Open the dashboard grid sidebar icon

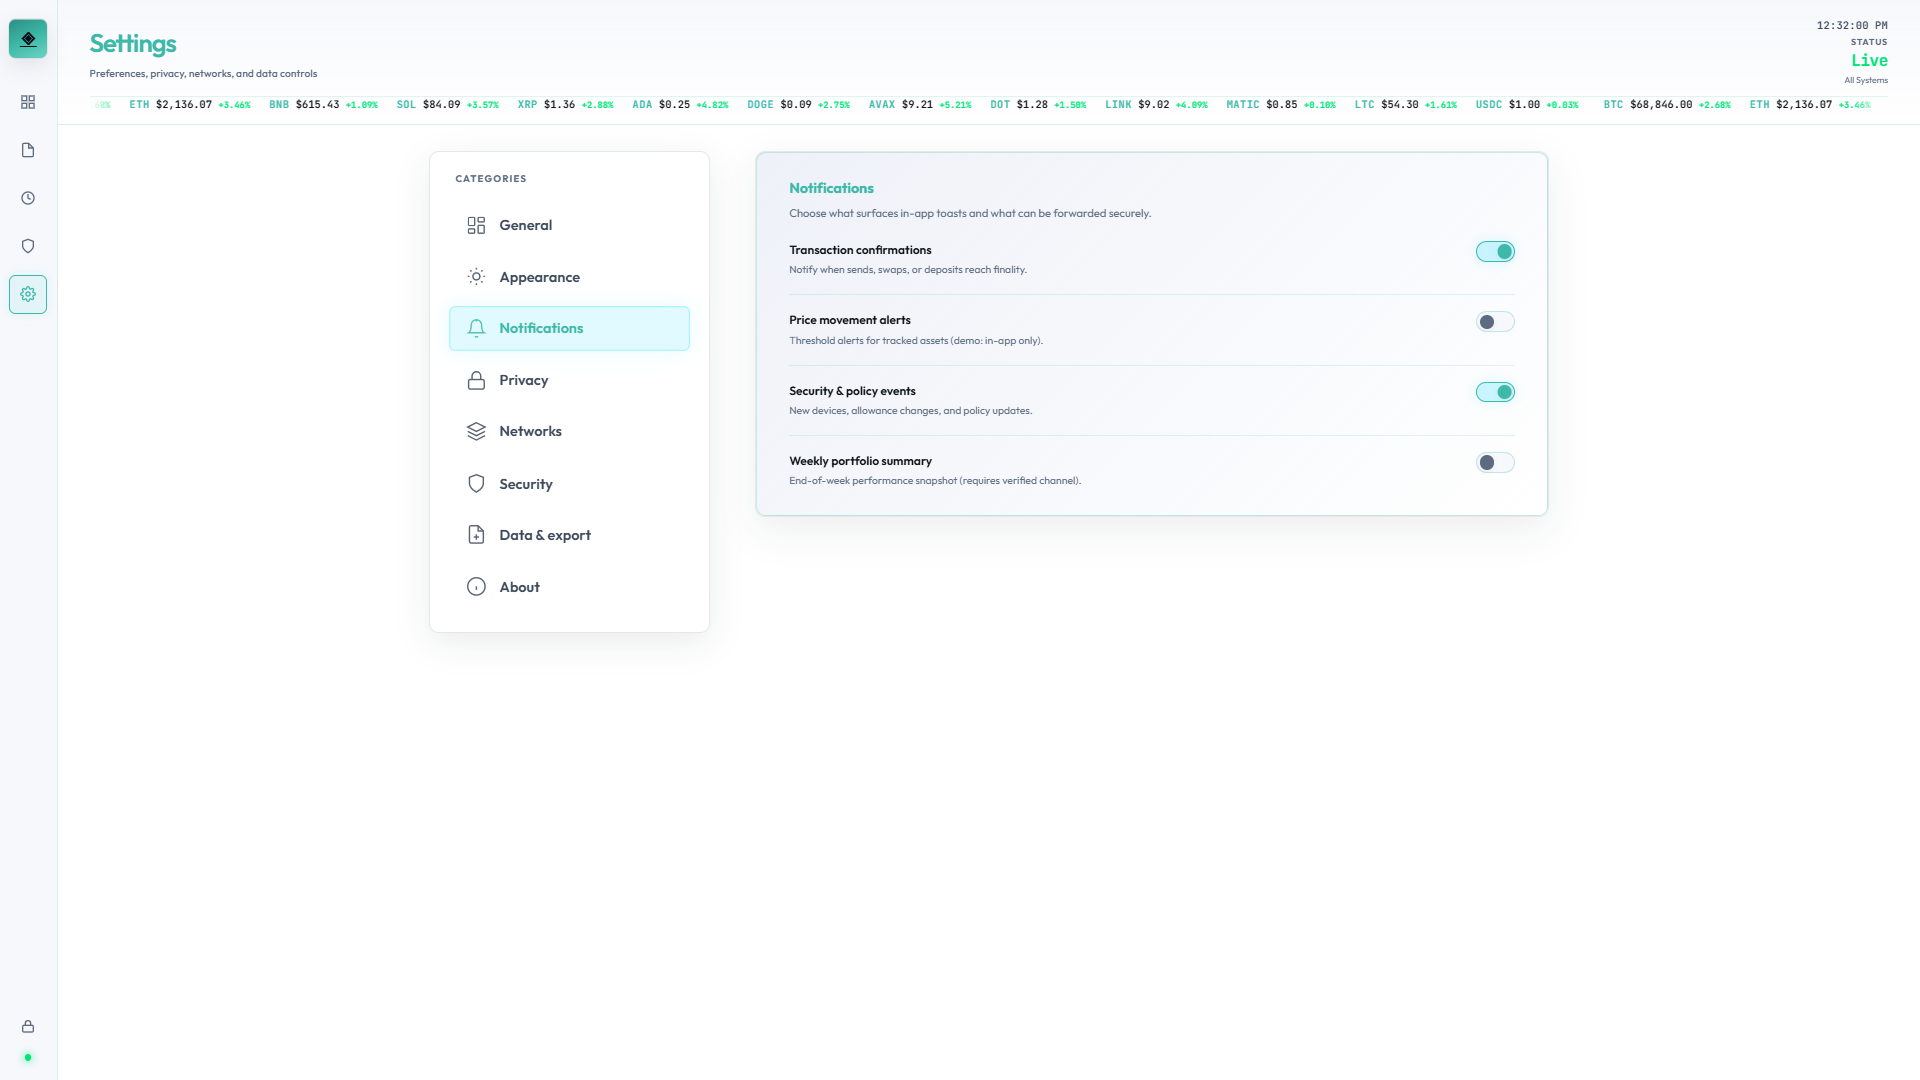point(28,102)
